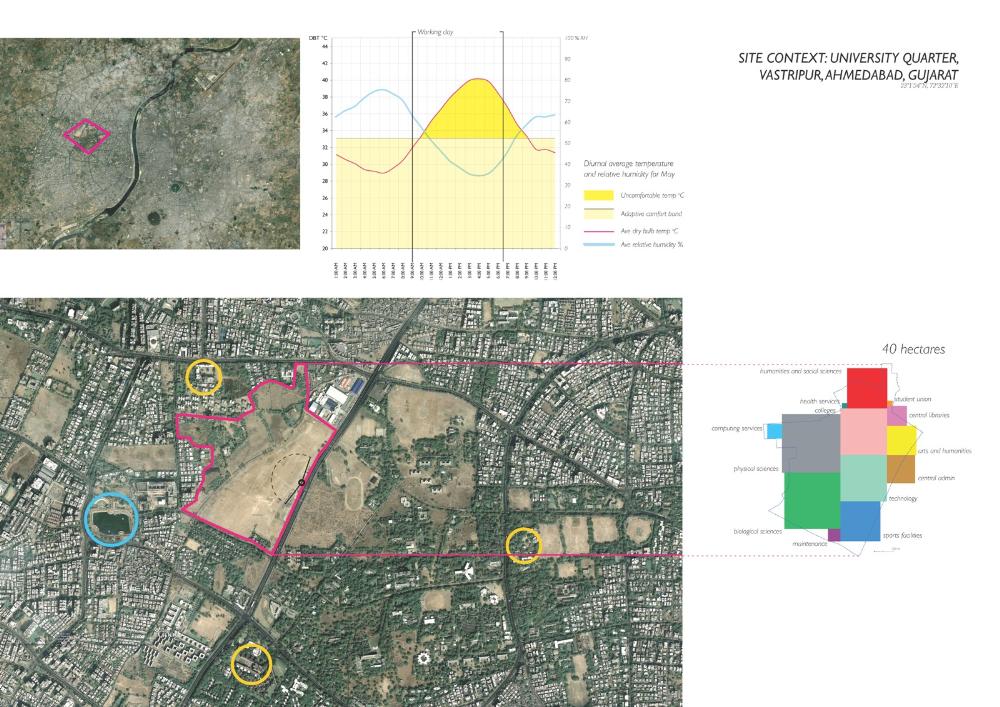Image resolution: width=1000 pixels, height=707 pixels.
Task: Click the yellow circle right of site
Action: (x=524, y=545)
